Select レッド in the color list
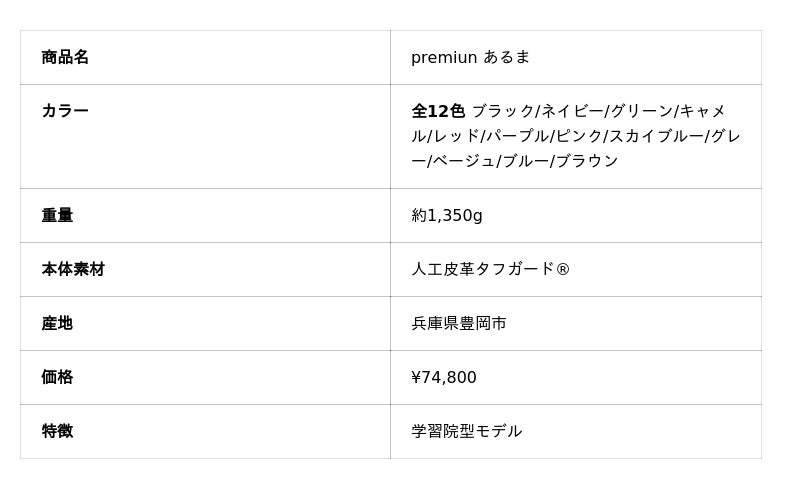 453,136
